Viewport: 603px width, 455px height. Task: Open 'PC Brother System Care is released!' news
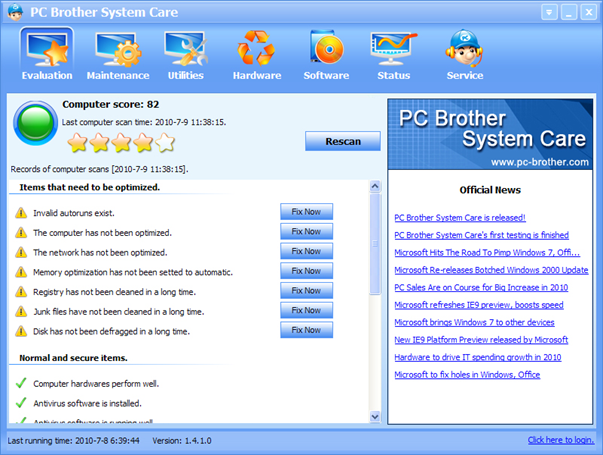tap(460, 217)
